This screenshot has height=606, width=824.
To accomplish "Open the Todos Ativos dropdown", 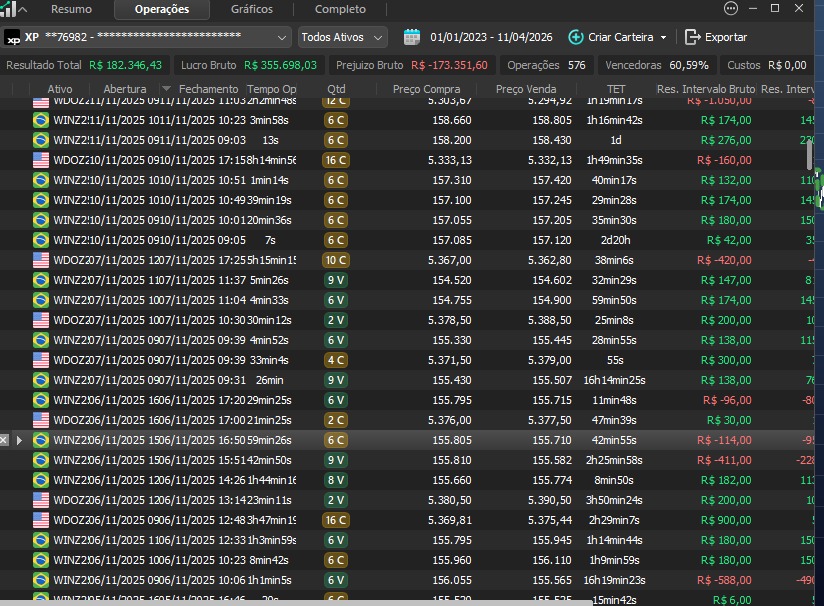I will (343, 37).
